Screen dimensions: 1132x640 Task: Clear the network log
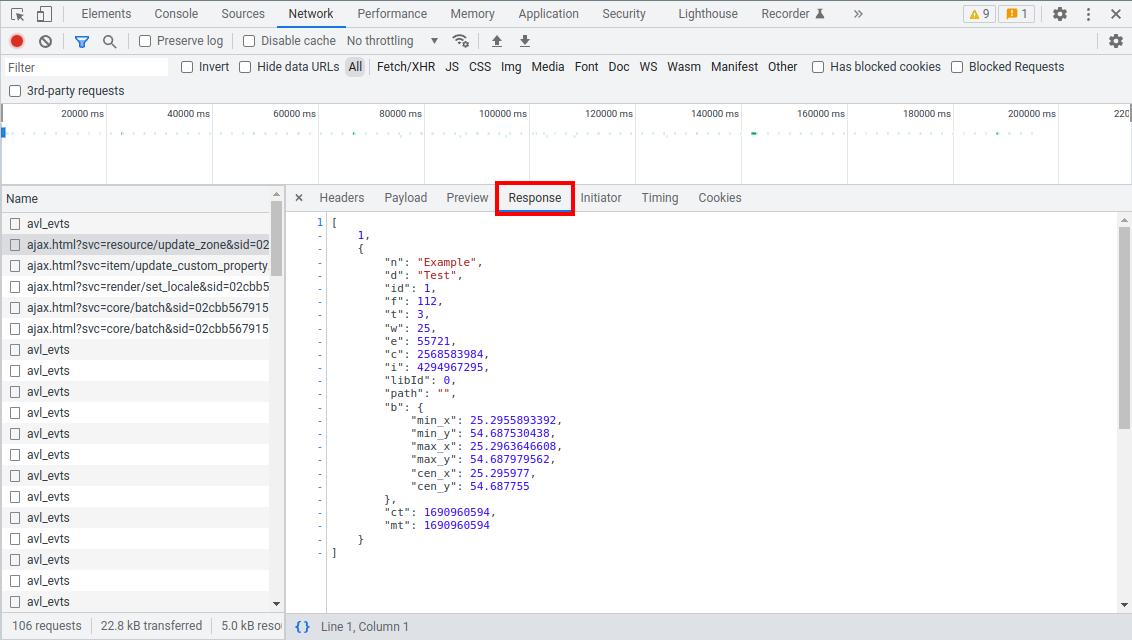pyautogui.click(x=45, y=41)
